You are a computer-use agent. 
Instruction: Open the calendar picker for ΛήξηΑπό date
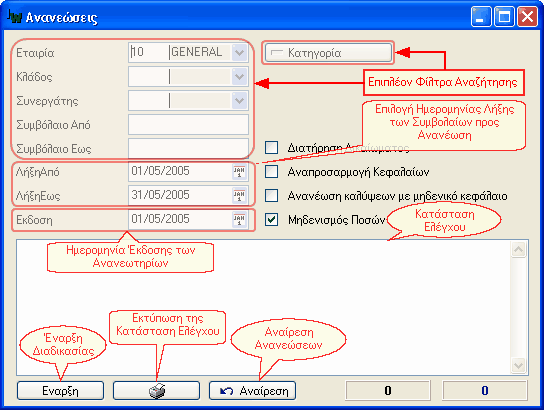(x=239, y=172)
